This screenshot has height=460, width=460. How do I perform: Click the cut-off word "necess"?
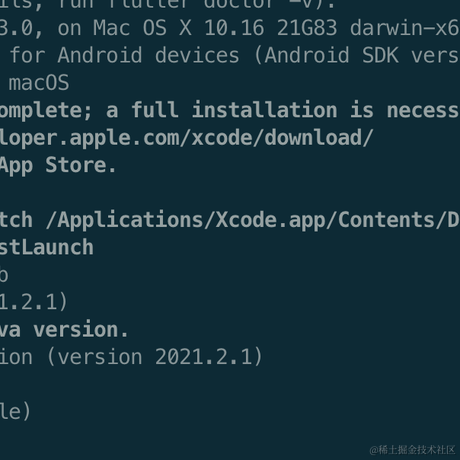coord(423,111)
